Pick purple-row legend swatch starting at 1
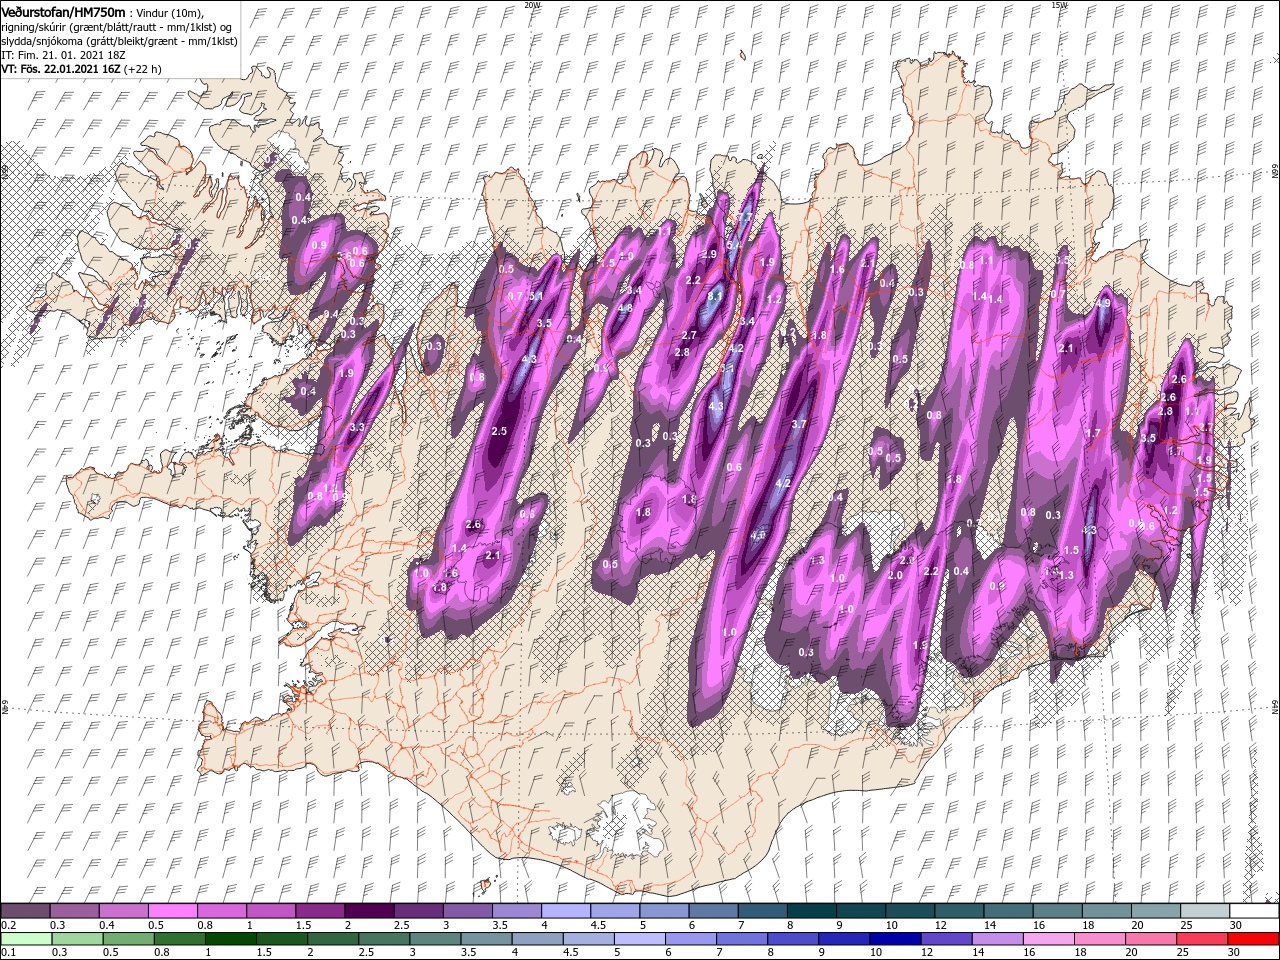Viewport: 1280px width, 960px height. [270, 911]
